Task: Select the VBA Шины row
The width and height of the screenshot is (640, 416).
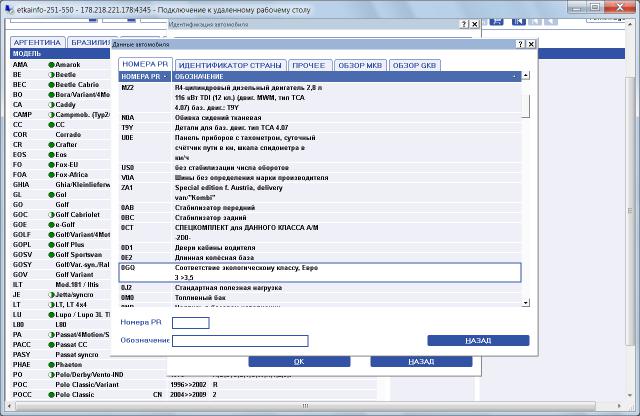Action: pos(320,178)
